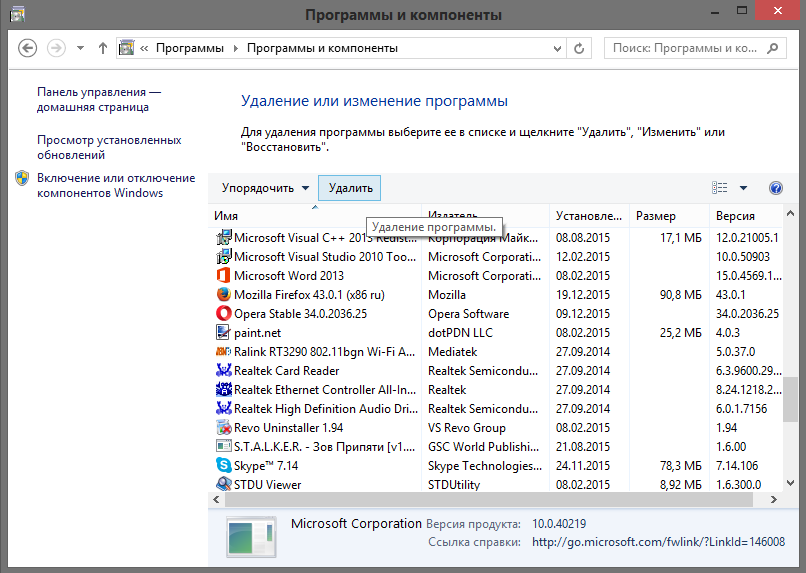Screen dimensions: 806x573
Task: Select the Ralink RT3290 Wi-Fi icon
Action: coord(224,352)
